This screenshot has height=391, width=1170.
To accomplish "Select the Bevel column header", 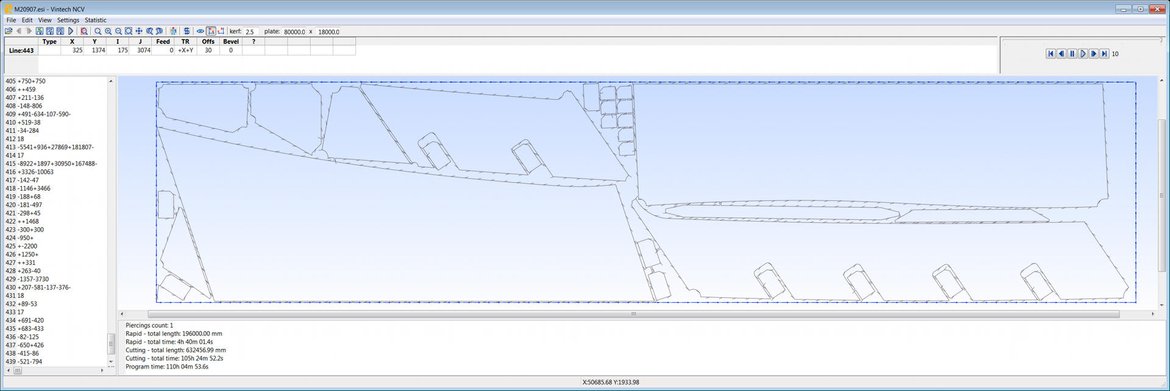I will [x=231, y=42].
